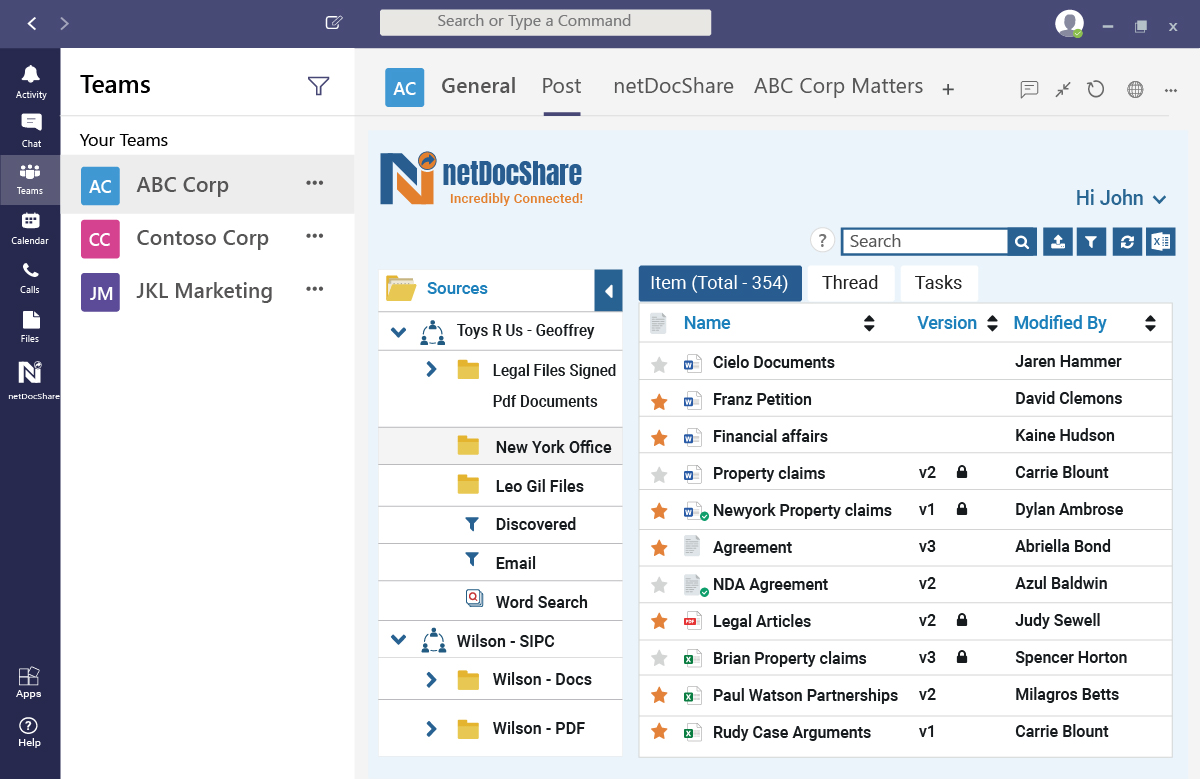Reload the tab with refresh icon

pos(1096,89)
